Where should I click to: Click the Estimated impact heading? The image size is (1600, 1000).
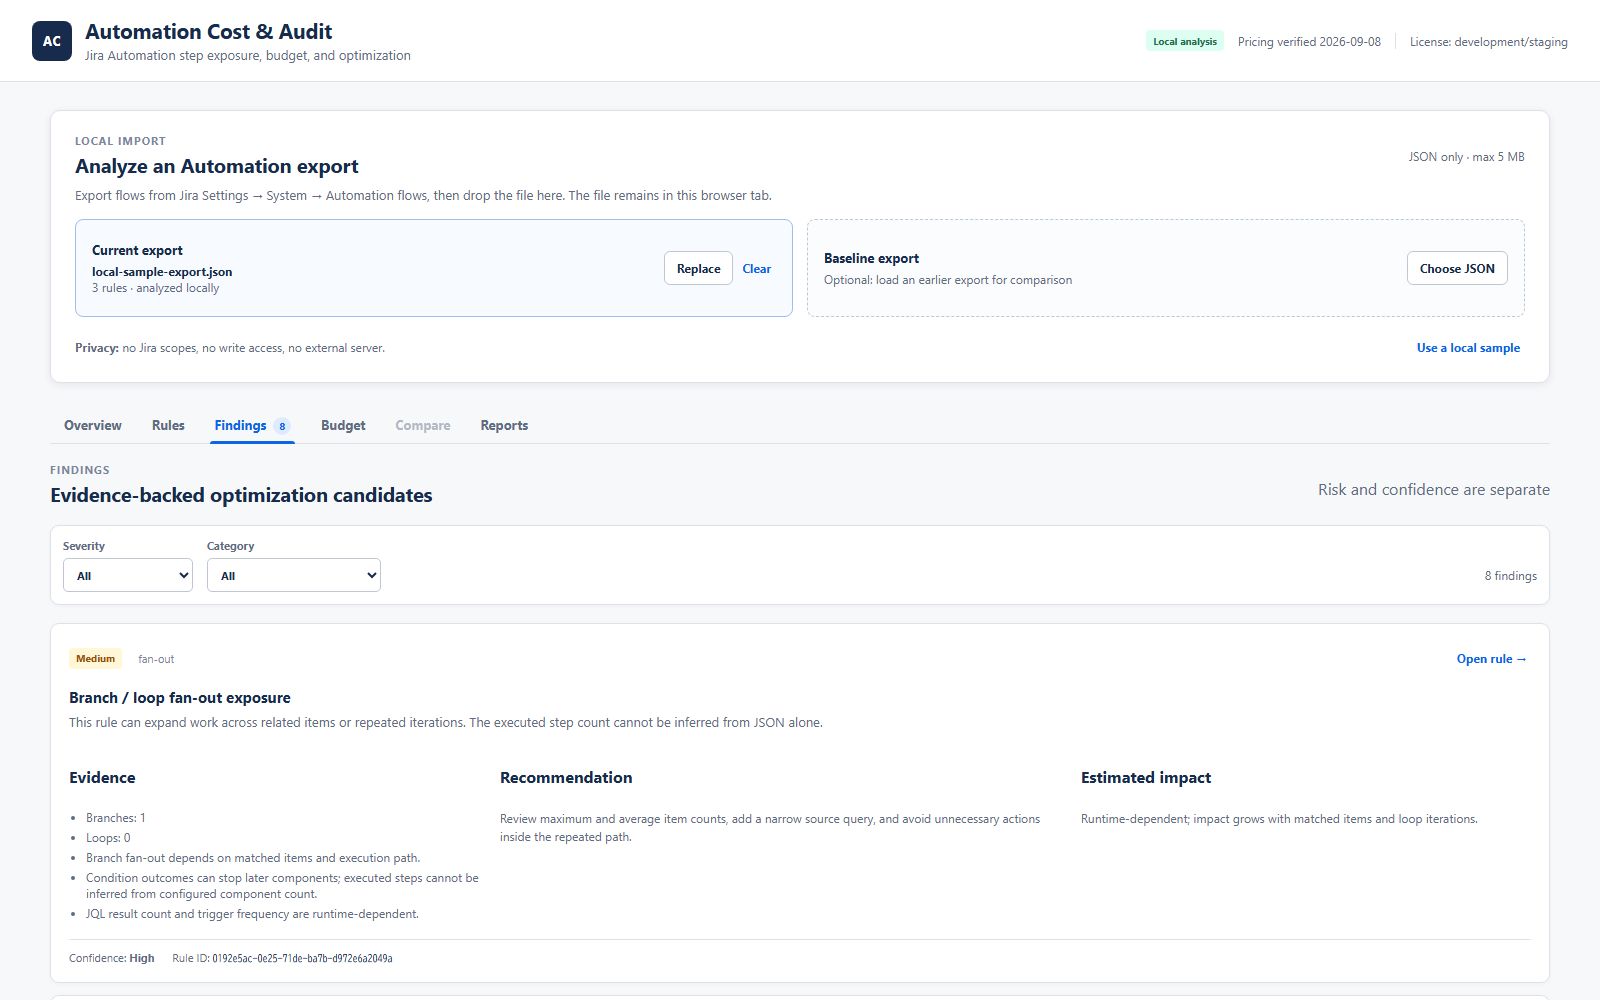(1146, 778)
